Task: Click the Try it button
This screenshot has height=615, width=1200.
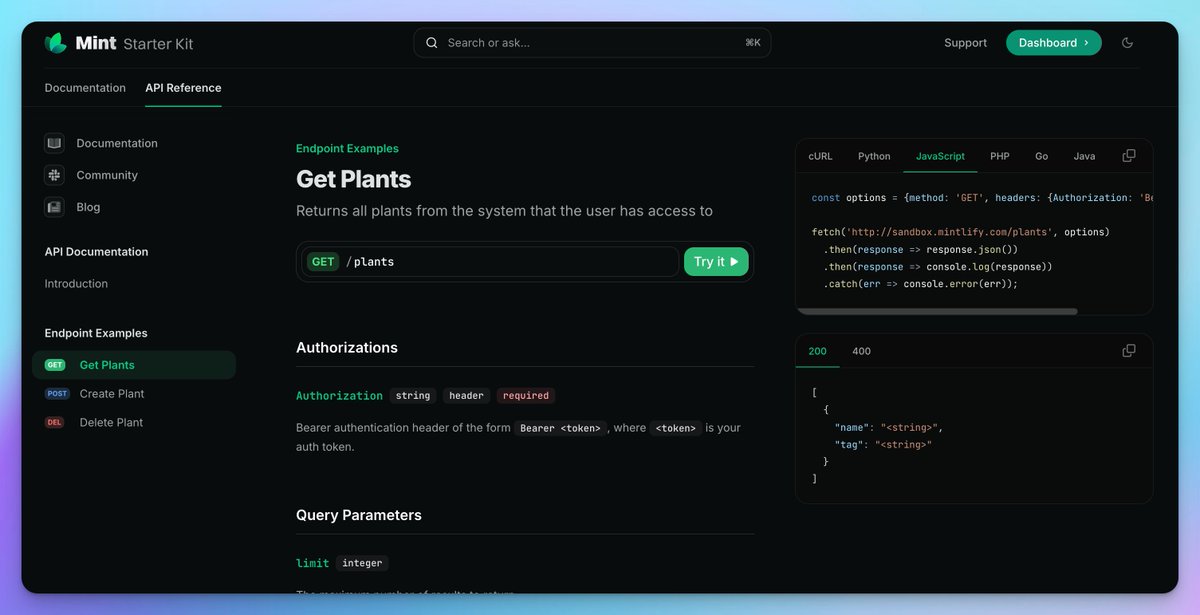Action: (x=716, y=262)
